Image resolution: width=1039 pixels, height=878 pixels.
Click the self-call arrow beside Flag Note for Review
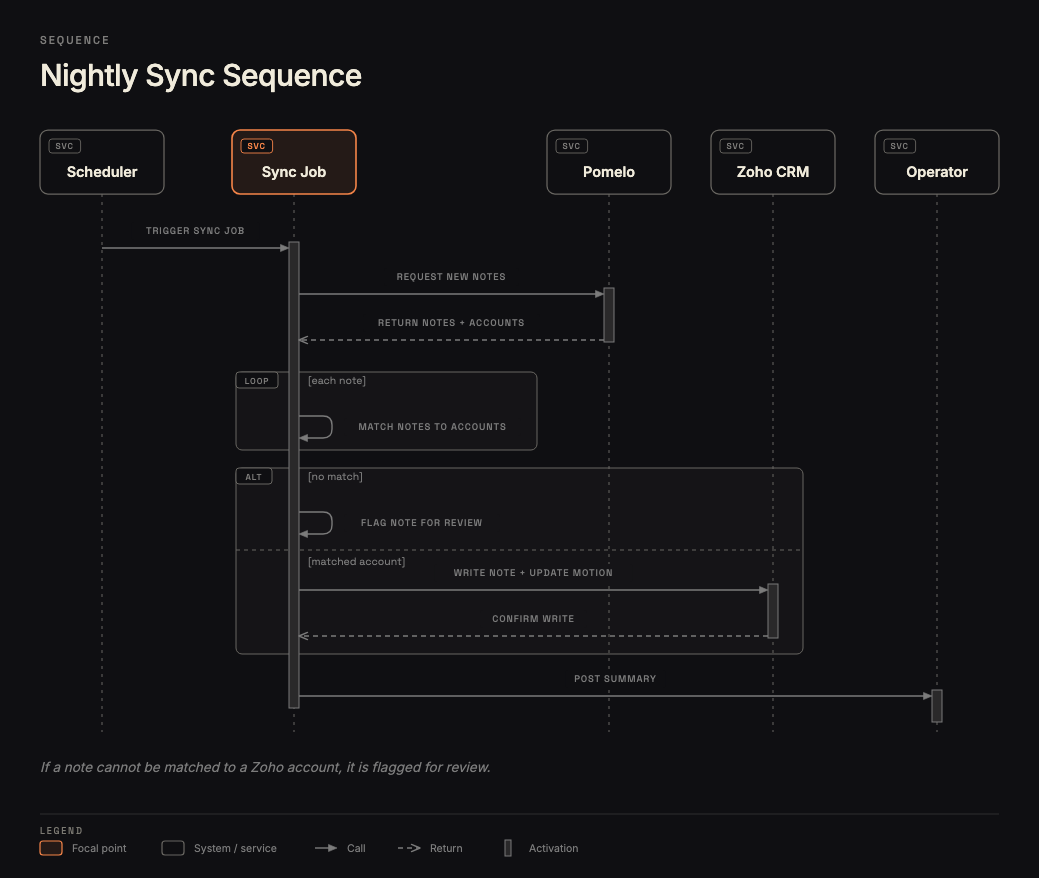point(315,523)
